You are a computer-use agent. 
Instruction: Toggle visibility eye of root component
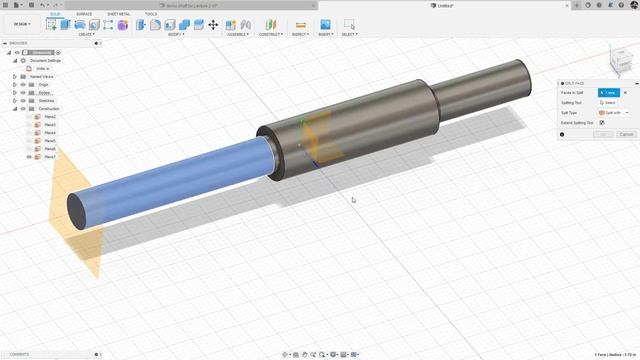pos(17,52)
